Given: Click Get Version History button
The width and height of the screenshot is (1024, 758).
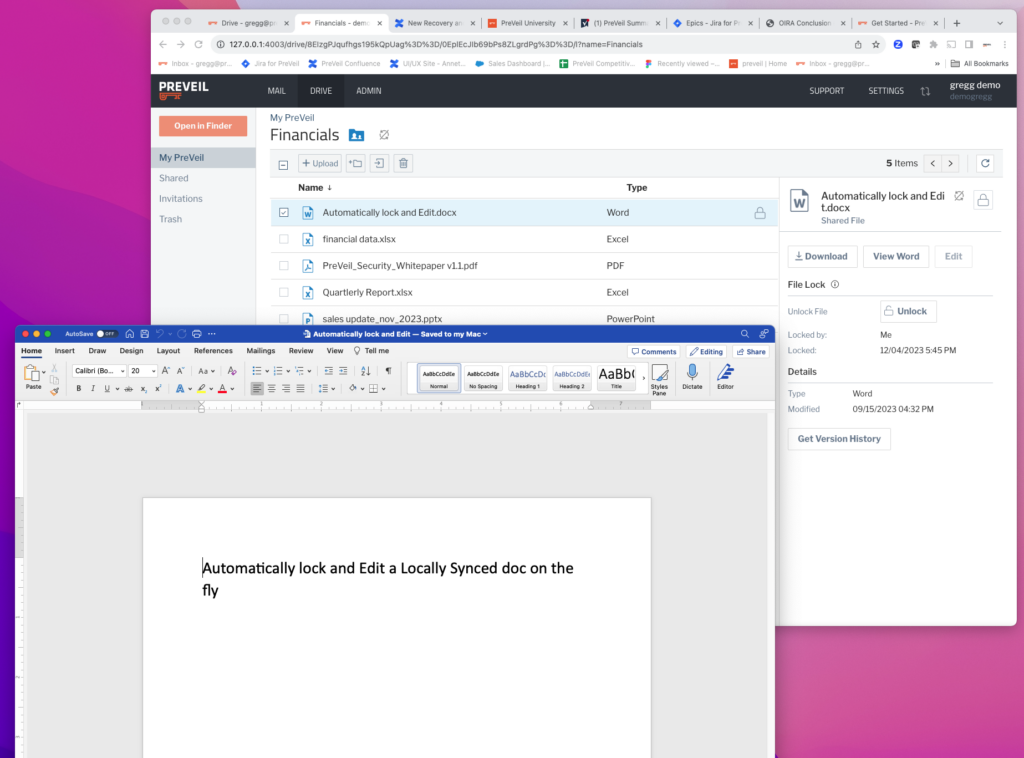Looking at the screenshot, I should point(839,439).
